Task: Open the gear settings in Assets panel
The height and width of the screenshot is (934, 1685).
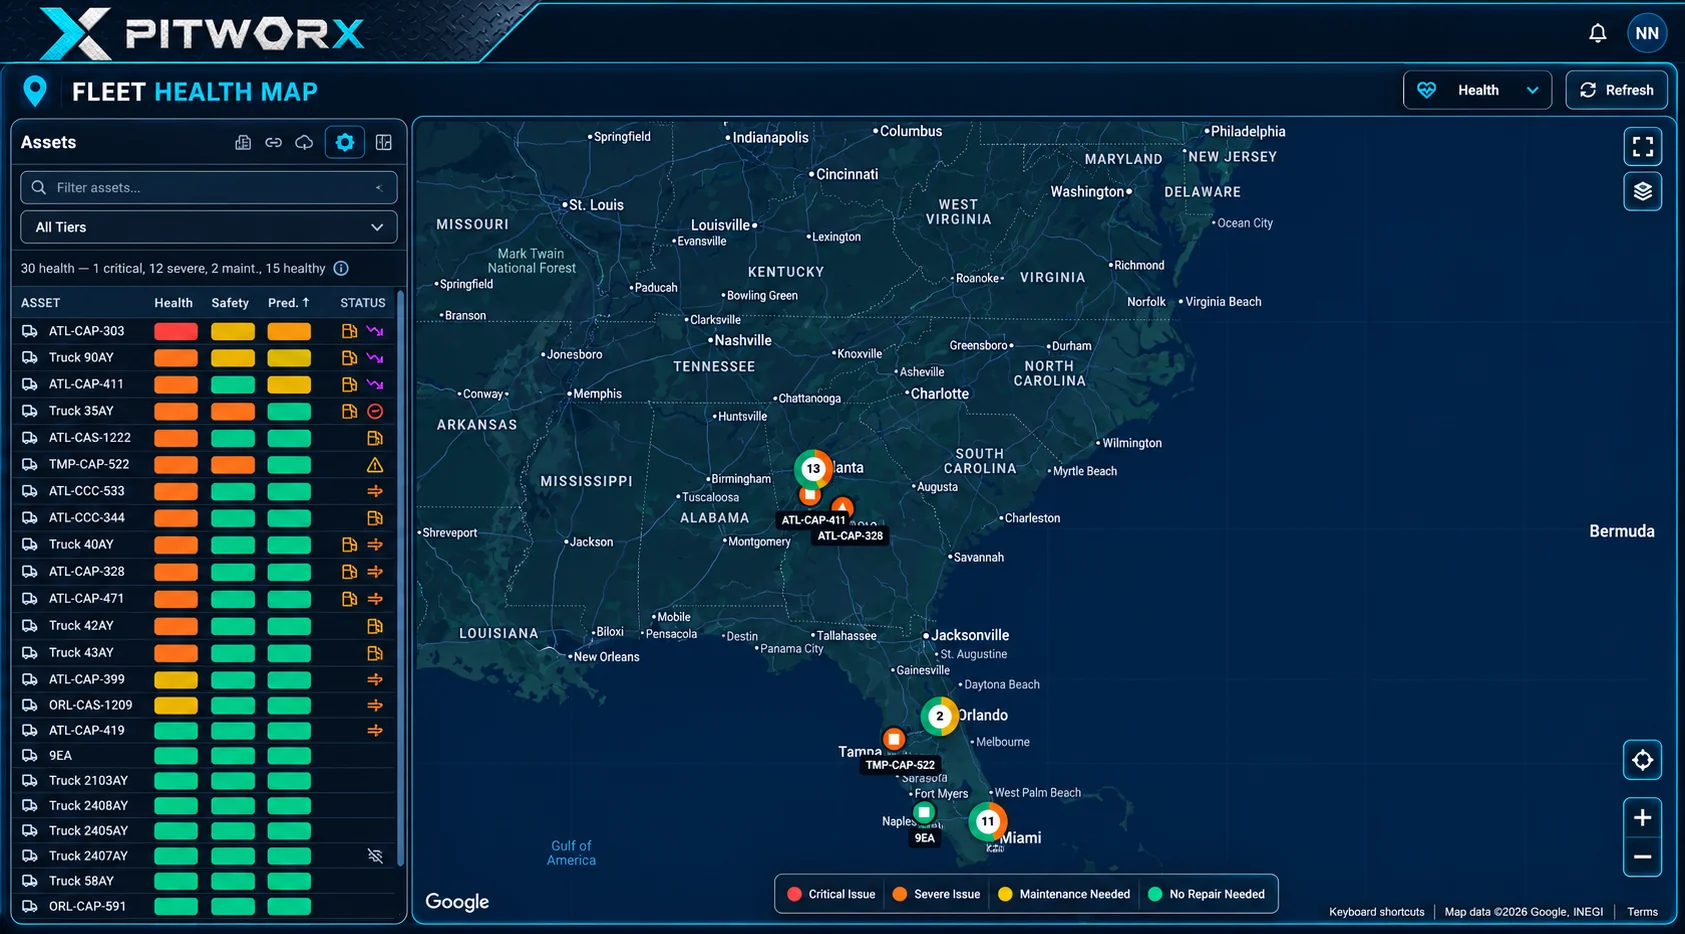Action: (x=345, y=142)
